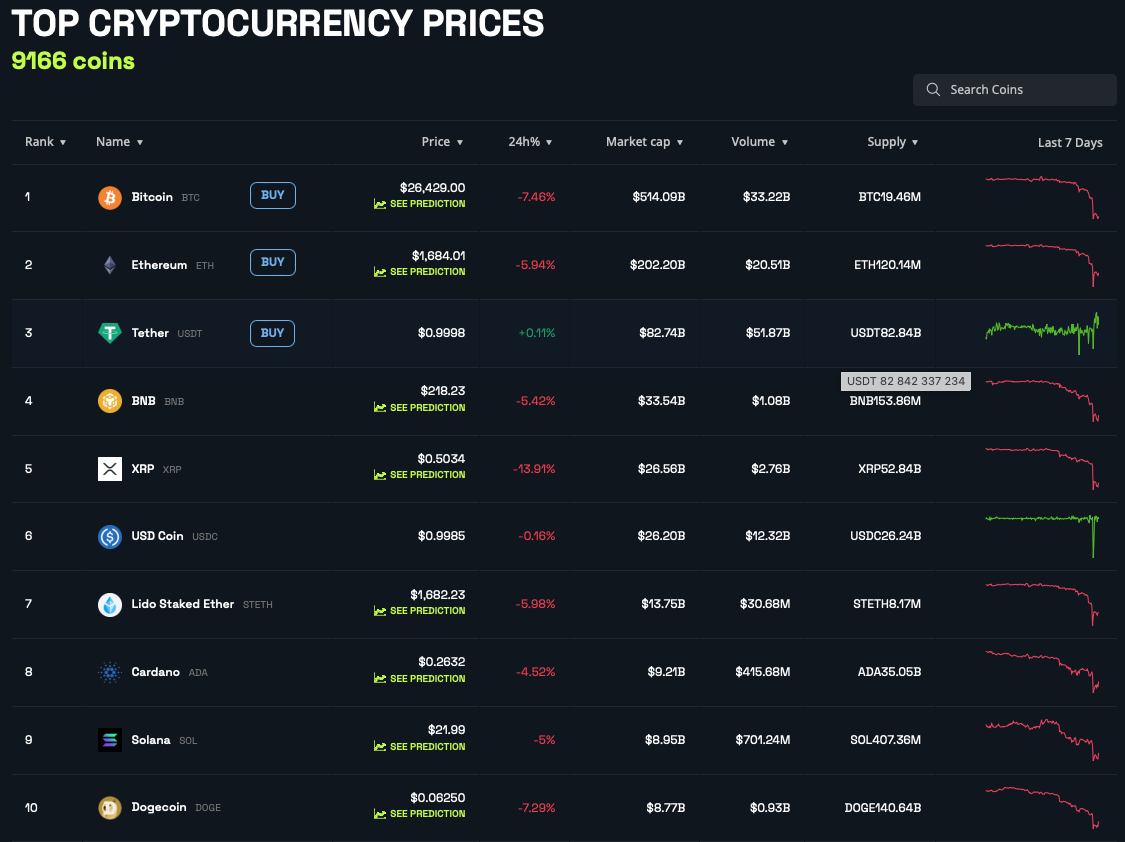1125x842 pixels.
Task: Sort the table by Price column
Action: (442, 142)
